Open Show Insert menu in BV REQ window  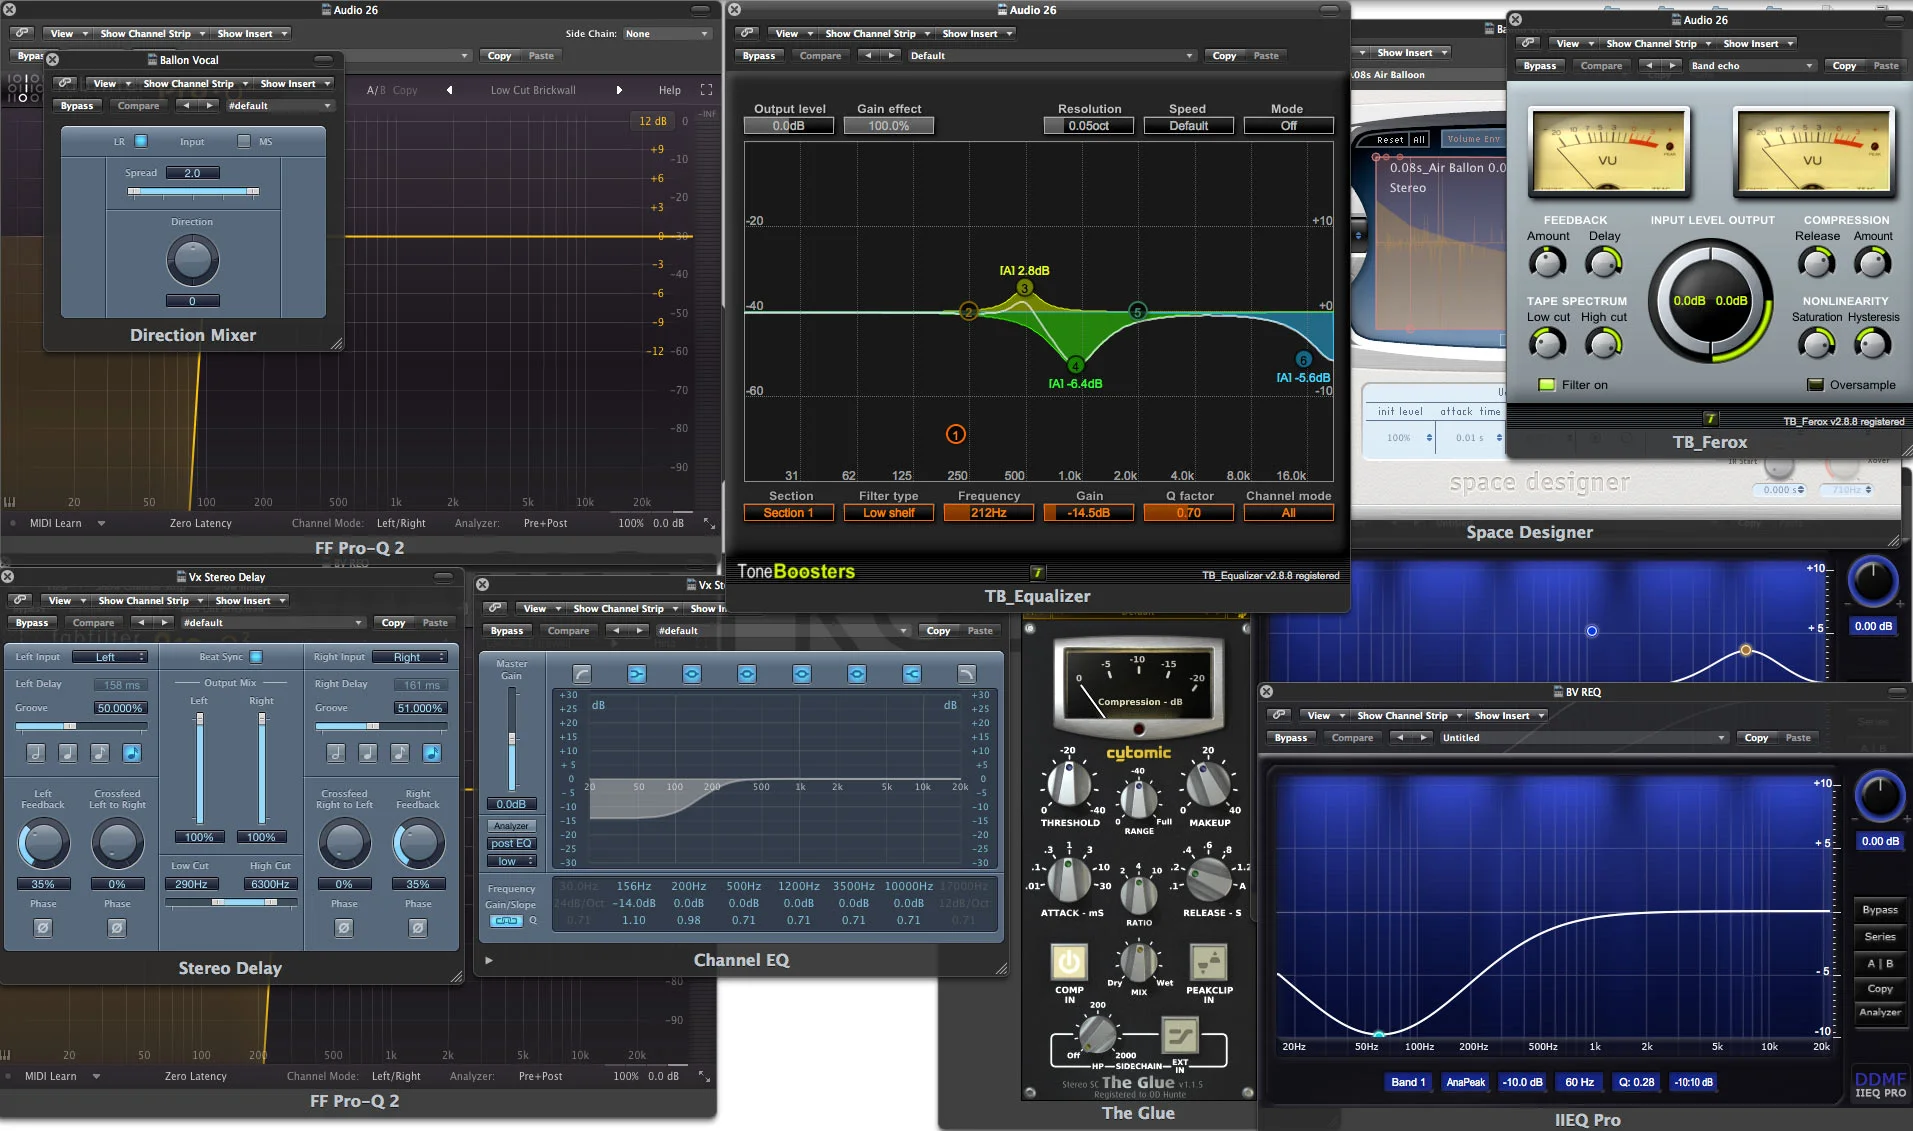click(1509, 716)
